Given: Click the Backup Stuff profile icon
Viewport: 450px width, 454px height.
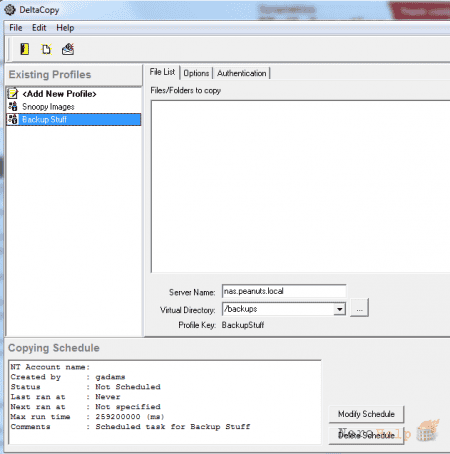Looking at the screenshot, I should pyautogui.click(x=13, y=119).
